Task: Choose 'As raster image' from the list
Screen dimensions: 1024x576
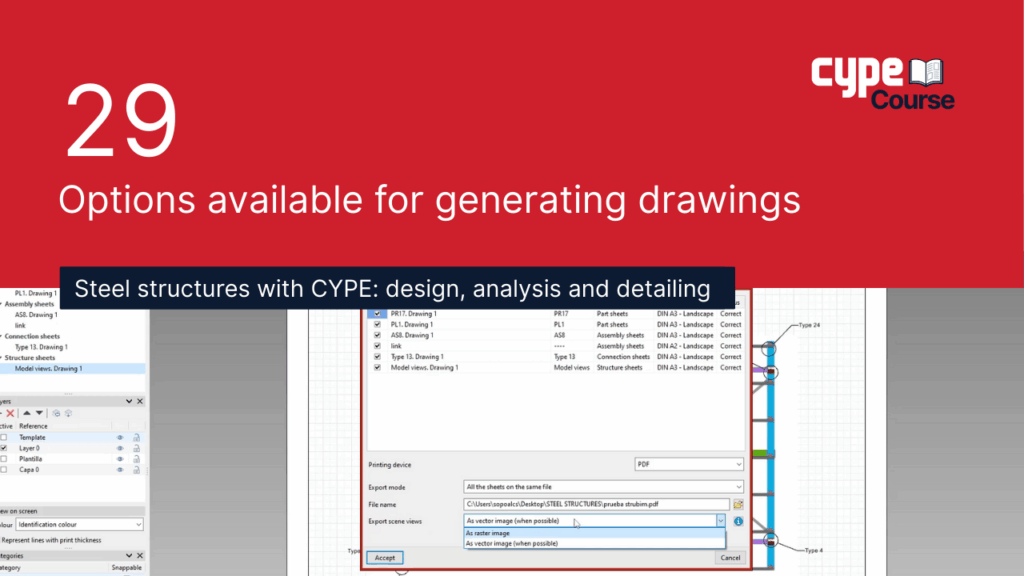Action: pyautogui.click(x=488, y=533)
